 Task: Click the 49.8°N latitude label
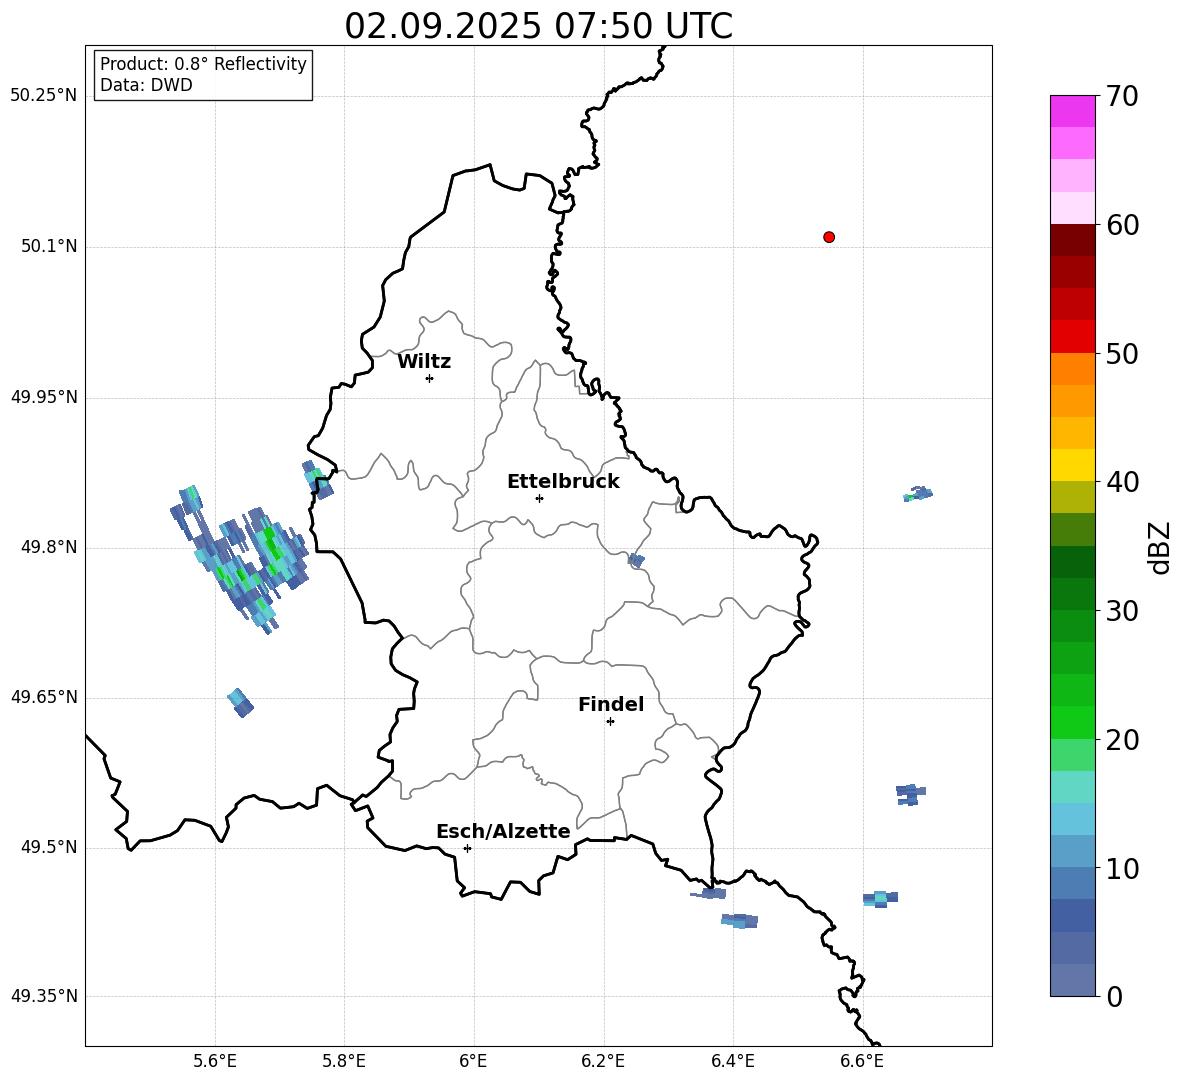[x=49, y=547]
